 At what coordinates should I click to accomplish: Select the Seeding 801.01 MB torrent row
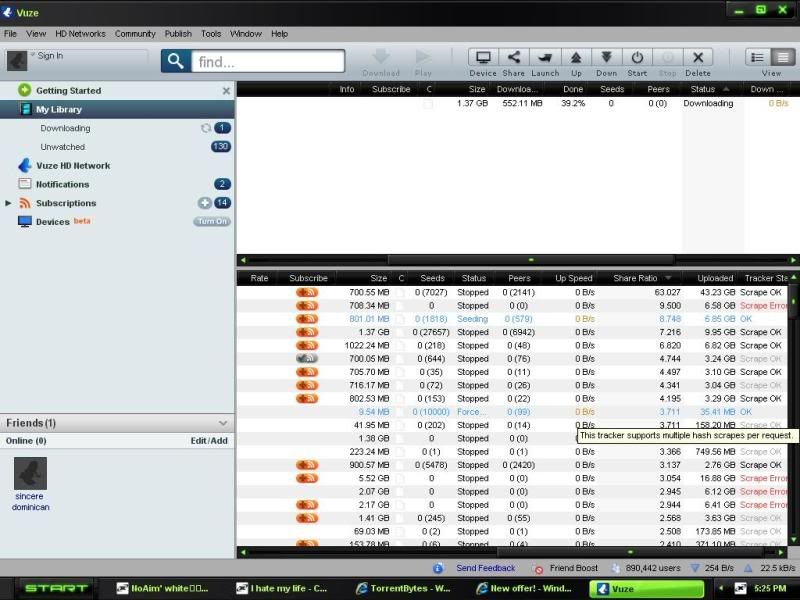click(512, 319)
